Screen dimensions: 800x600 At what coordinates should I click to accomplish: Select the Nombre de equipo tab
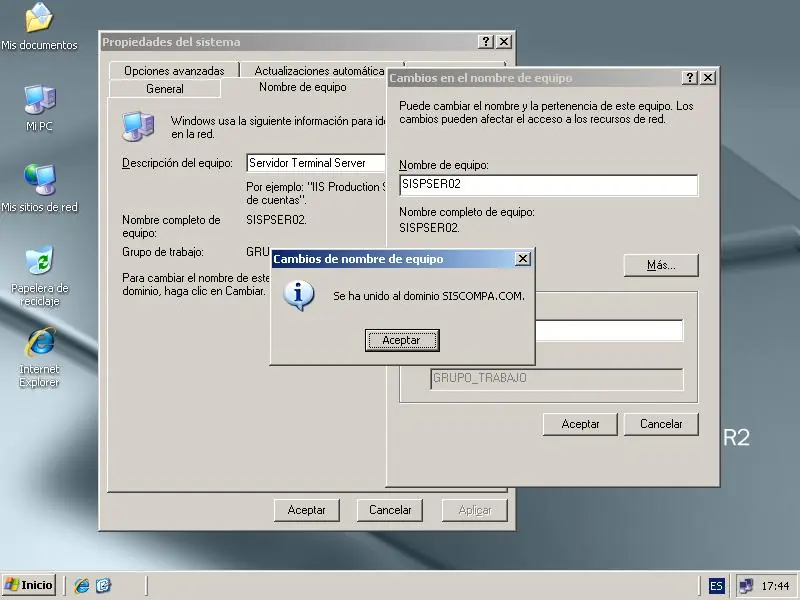click(x=303, y=87)
